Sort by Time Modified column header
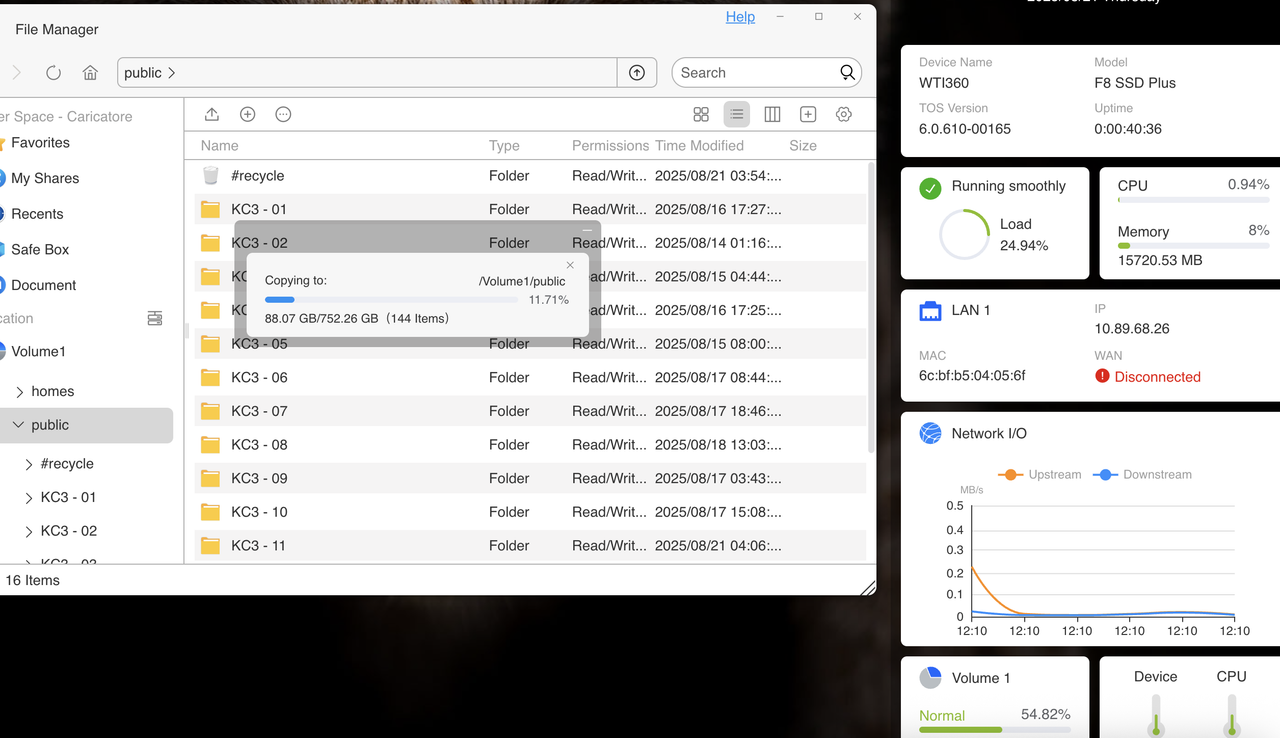This screenshot has height=738, width=1280. (x=699, y=145)
